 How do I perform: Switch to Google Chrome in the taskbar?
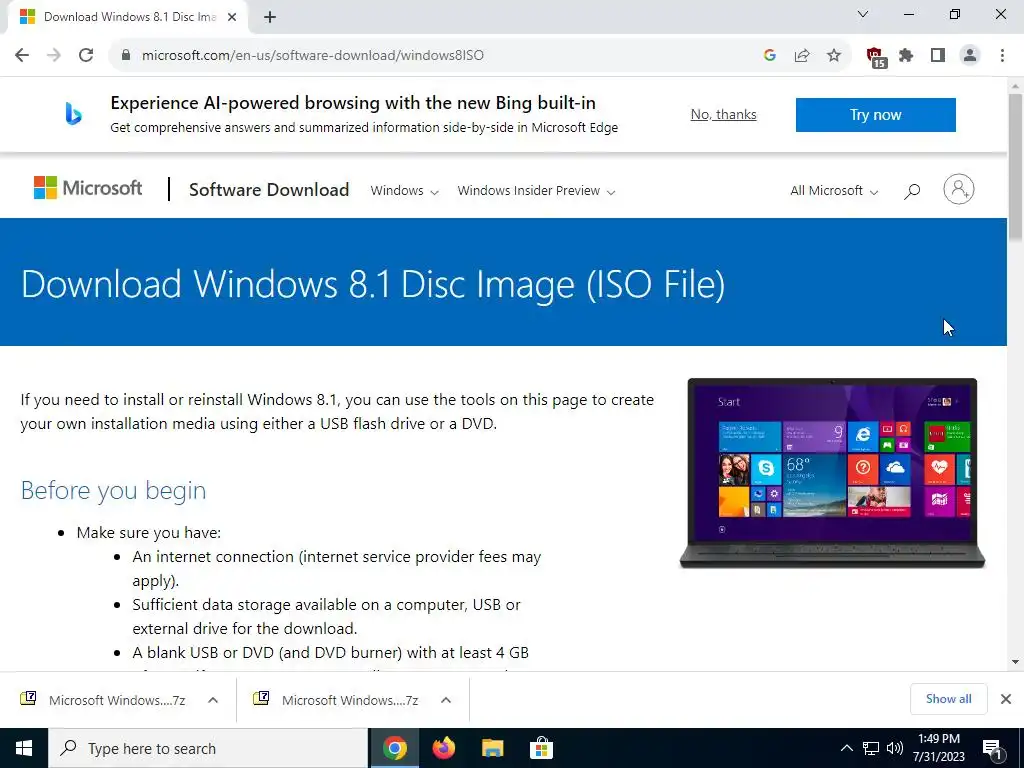point(394,748)
